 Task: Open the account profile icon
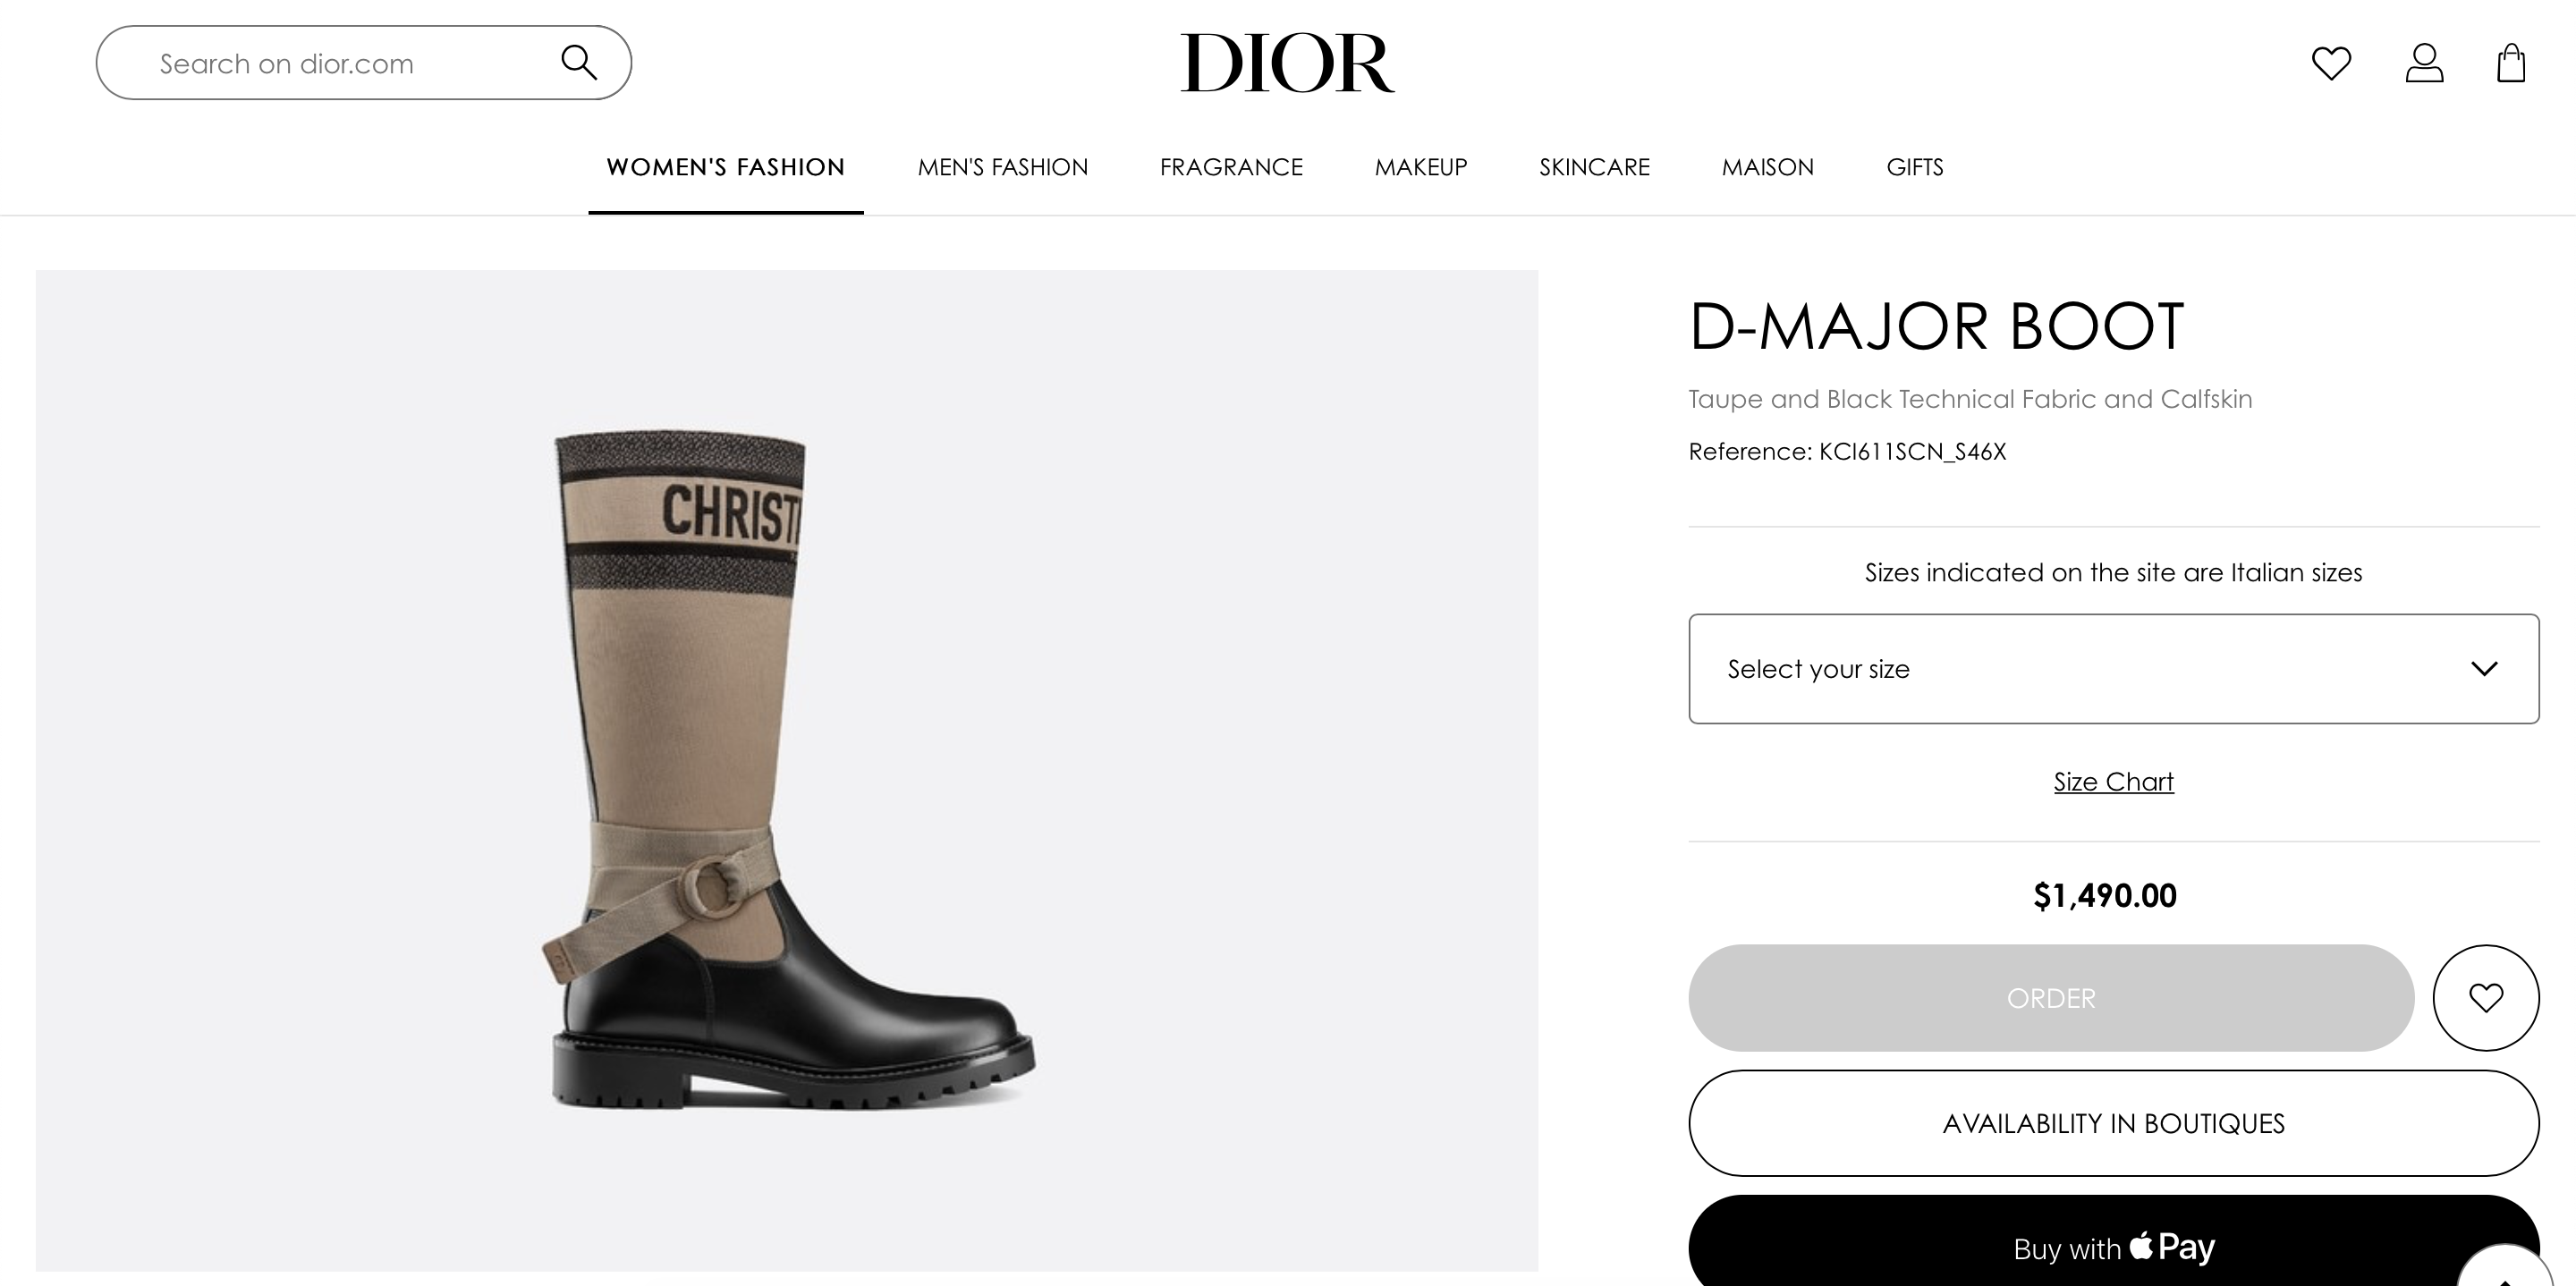(2424, 63)
